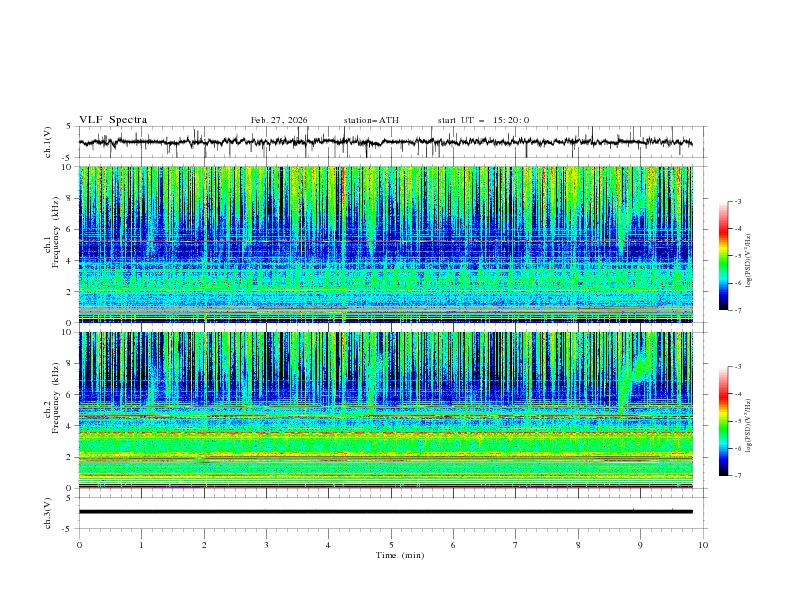Click the "-4" tick on ch.2 color bar
This screenshot has height=612, width=792.
coord(737,394)
